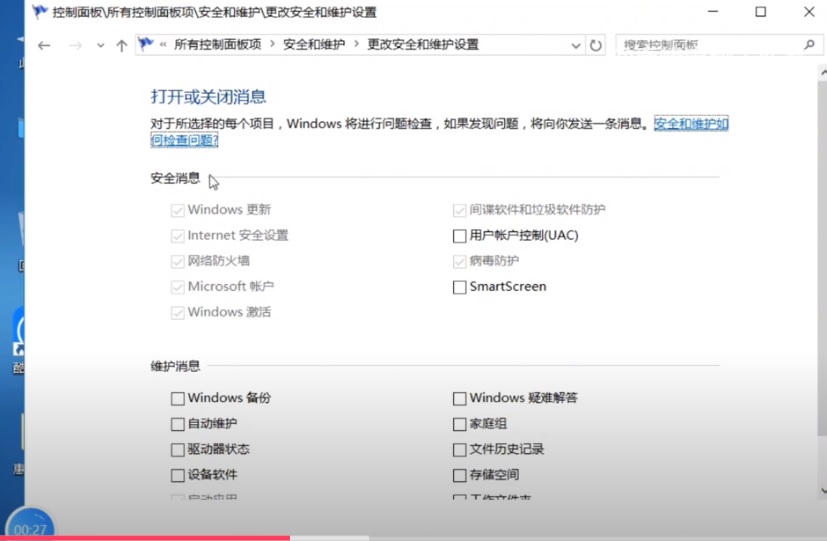The height and width of the screenshot is (541, 827).
Task: Expand the double chevron before 所有控制面板项
Action: pos(163,44)
